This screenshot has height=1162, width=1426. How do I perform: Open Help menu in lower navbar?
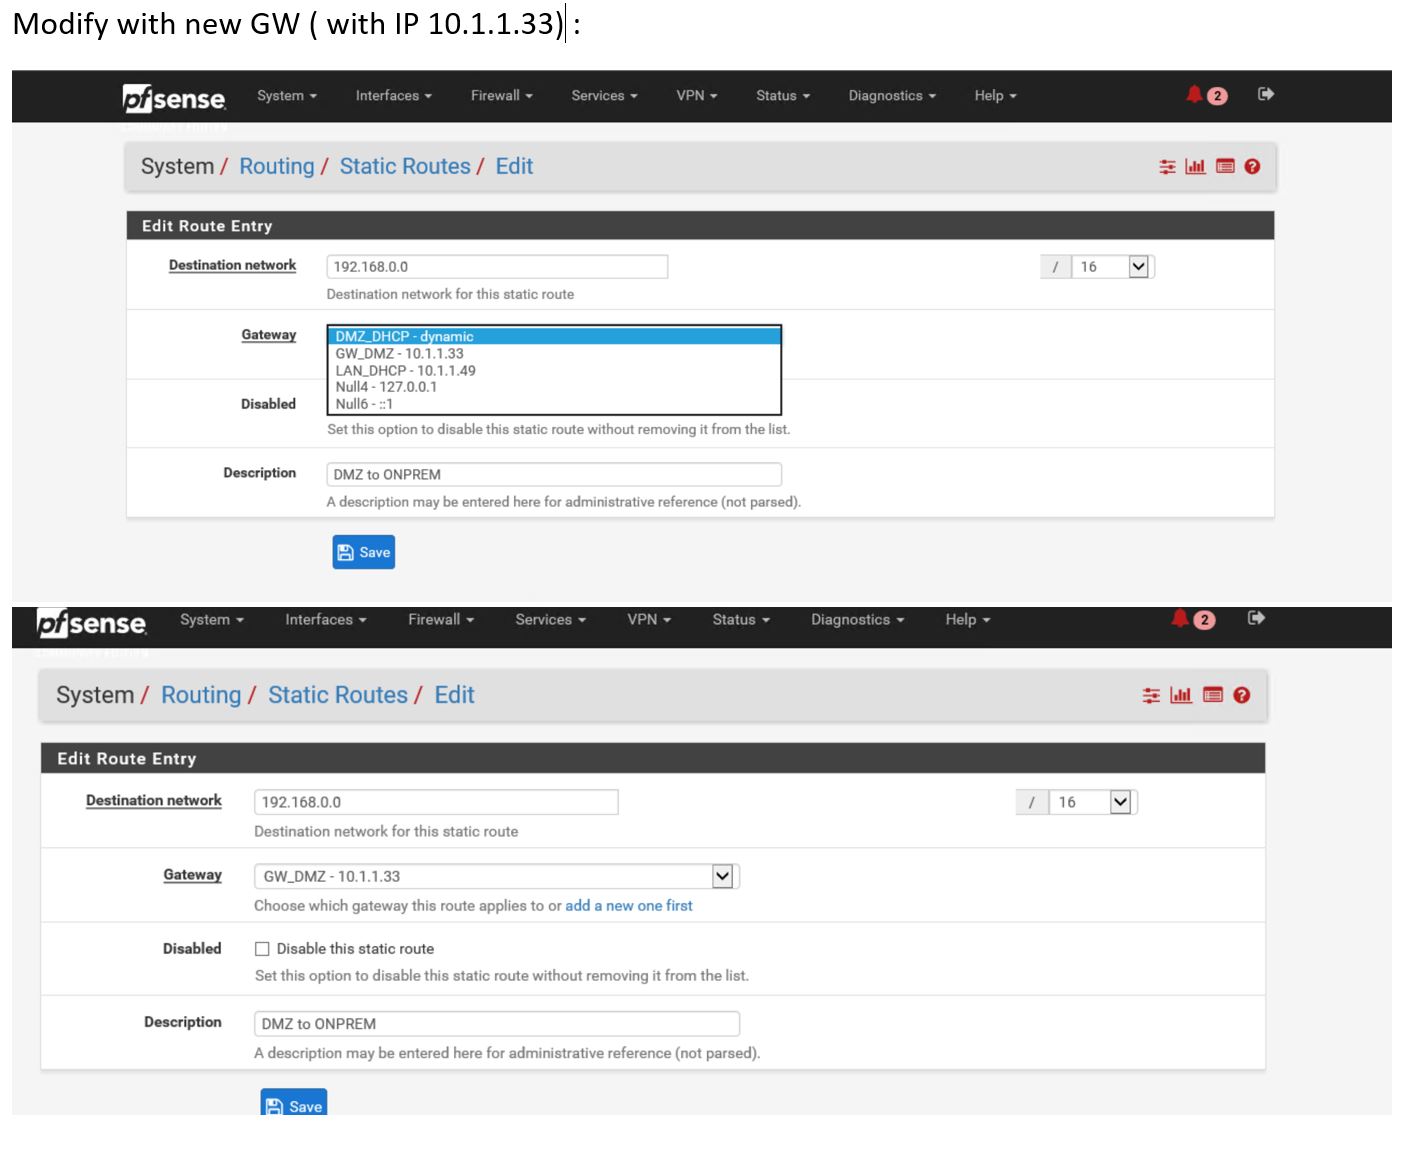click(x=968, y=620)
